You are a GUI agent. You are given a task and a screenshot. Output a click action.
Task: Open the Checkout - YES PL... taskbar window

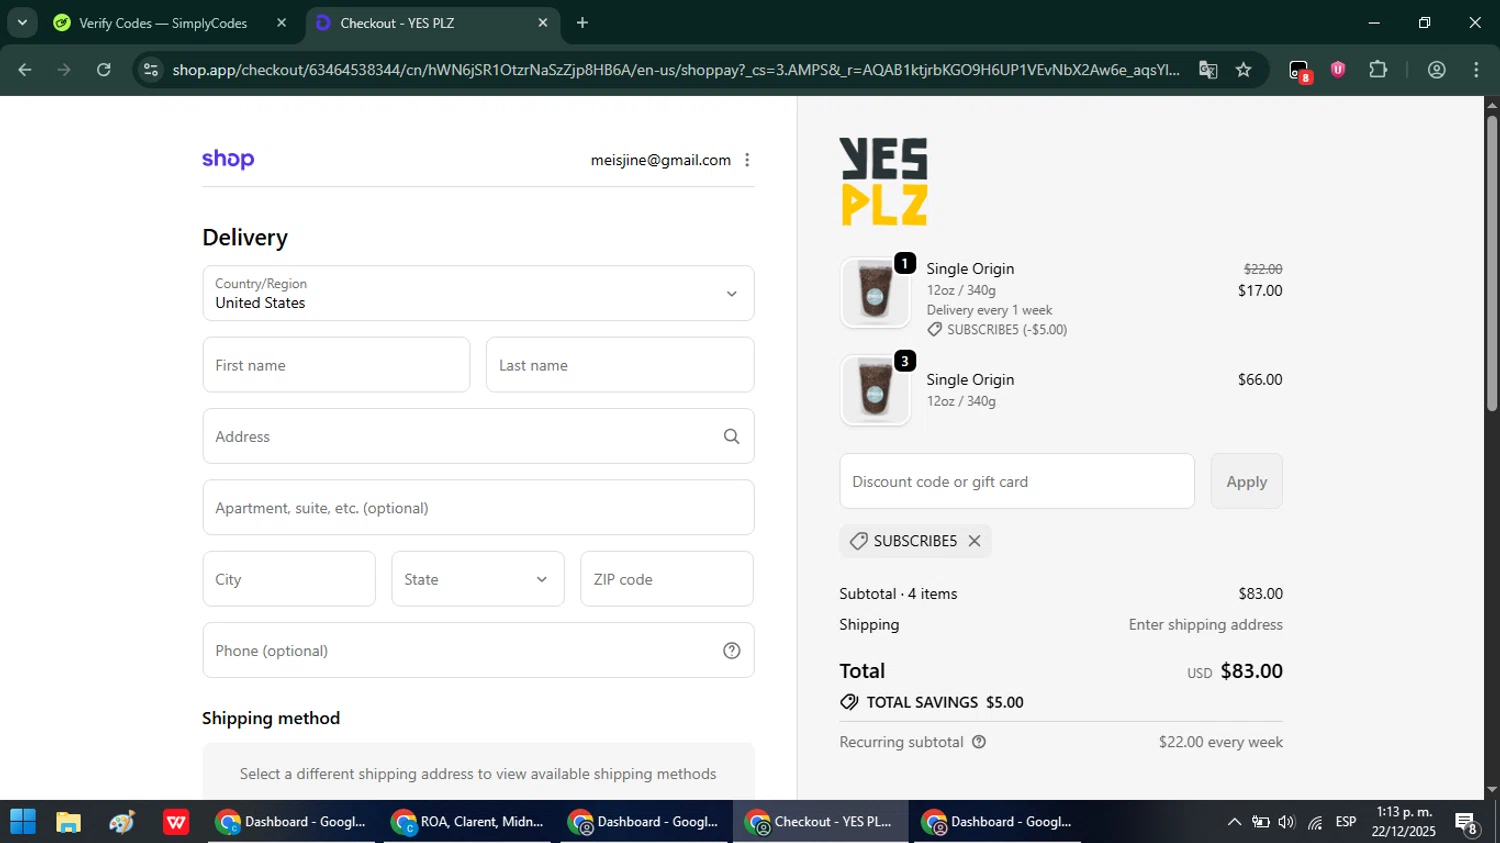click(x=820, y=822)
